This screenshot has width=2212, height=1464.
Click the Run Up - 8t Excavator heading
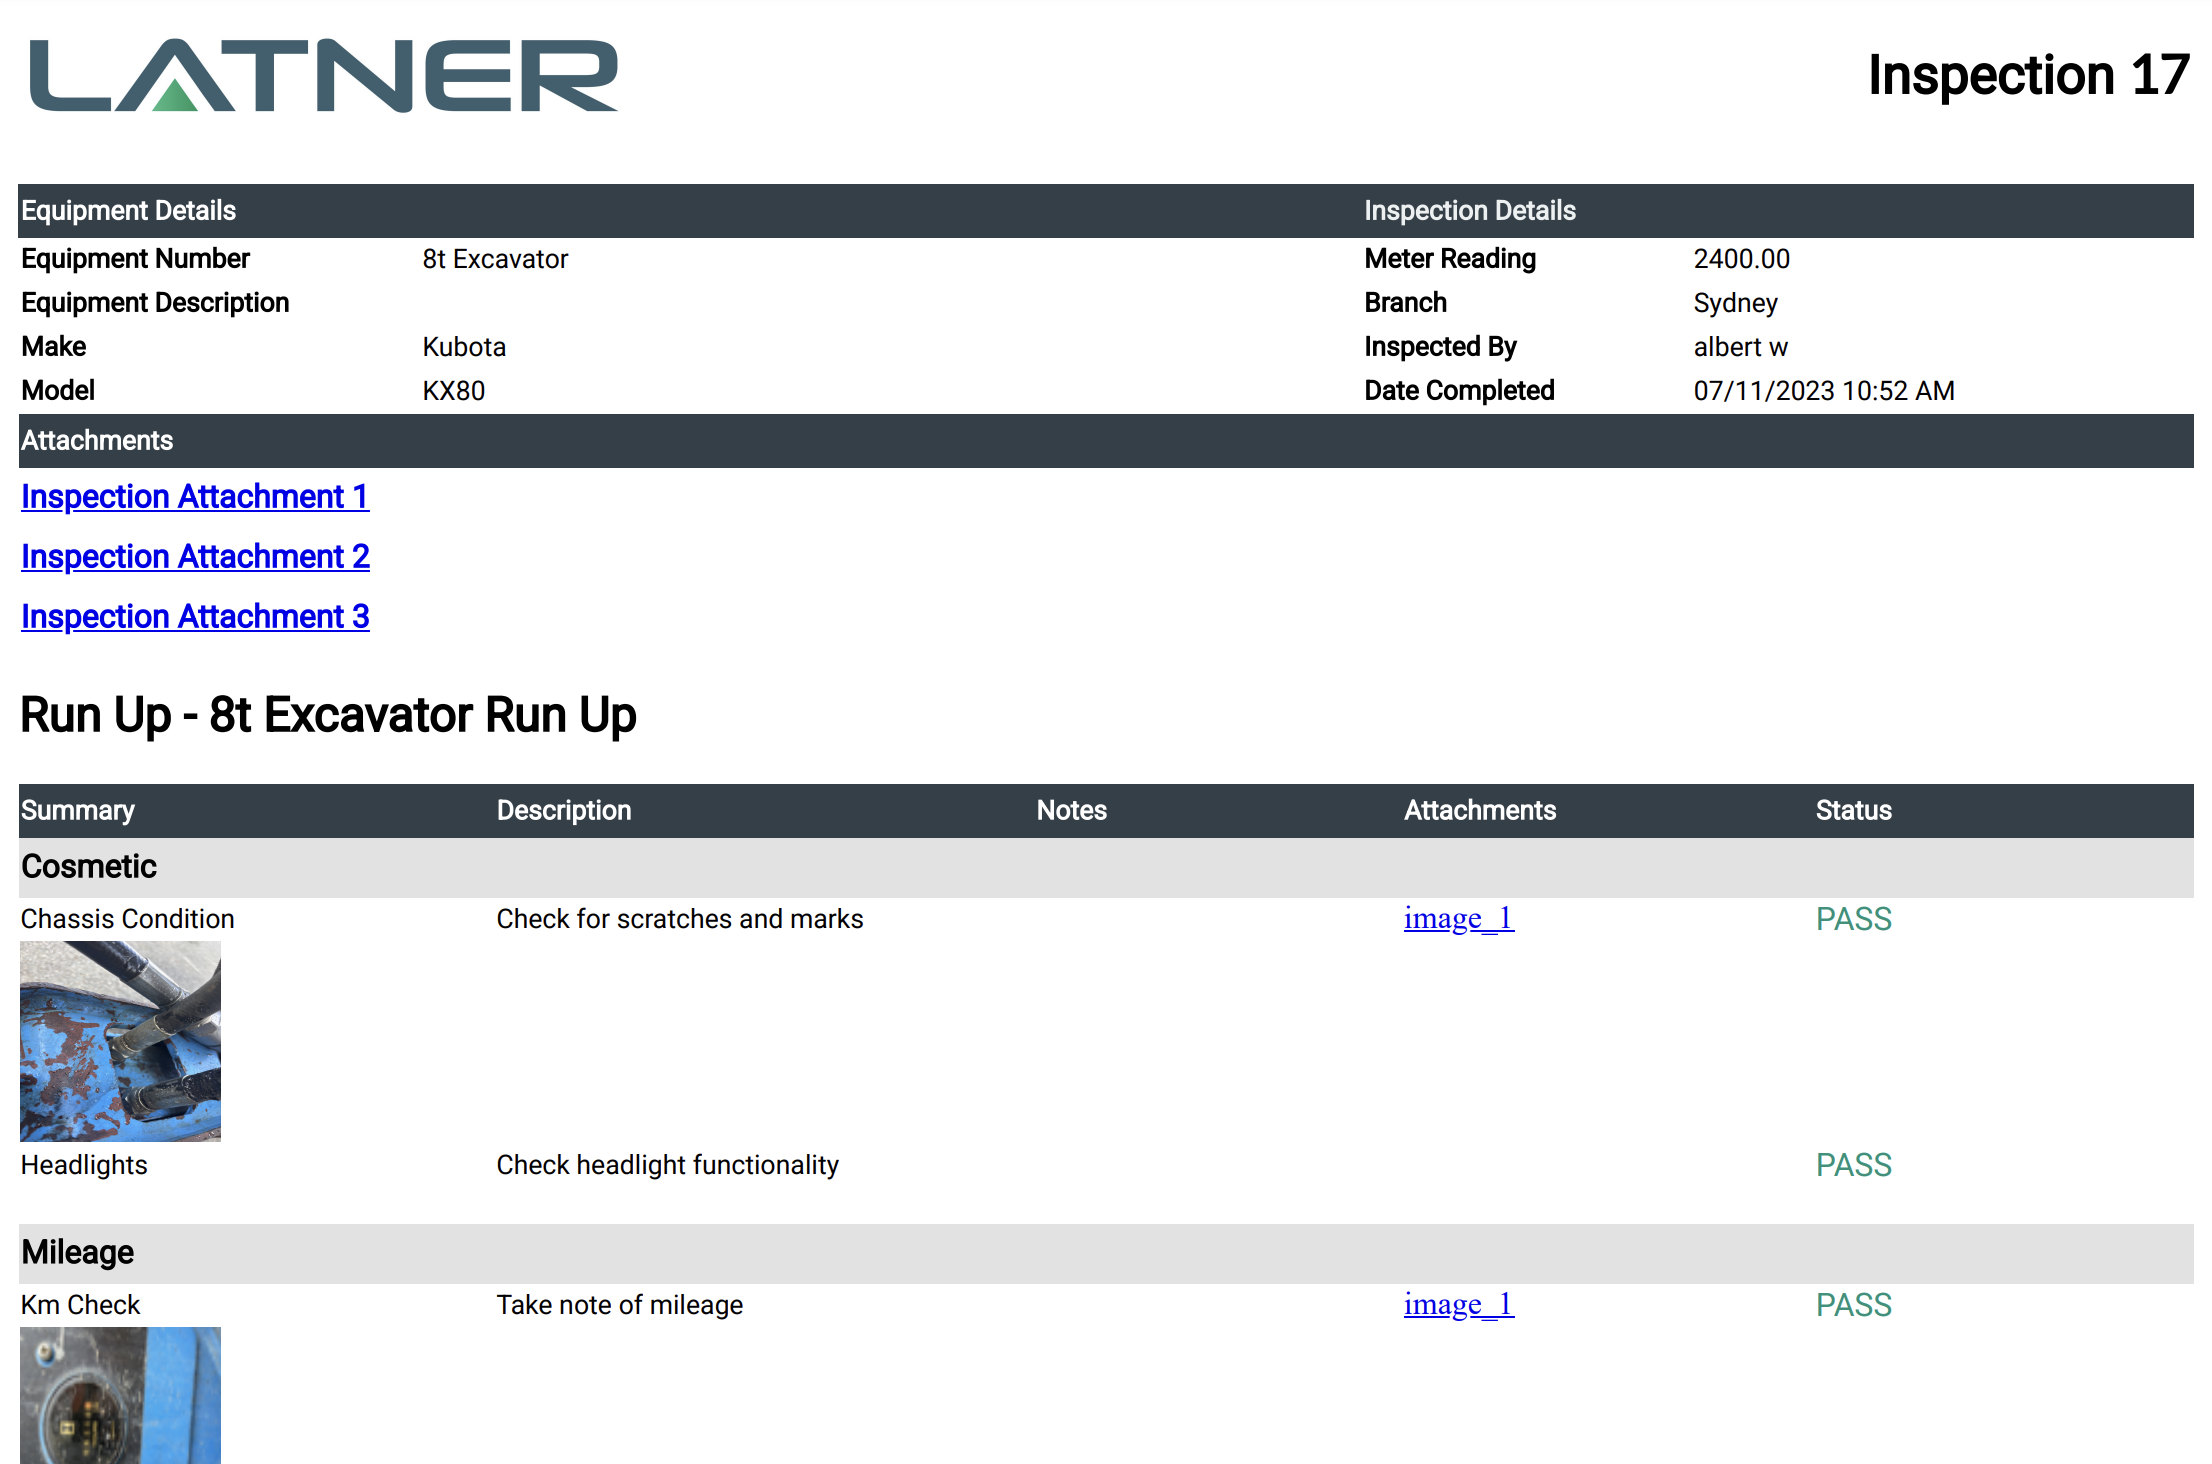(328, 715)
